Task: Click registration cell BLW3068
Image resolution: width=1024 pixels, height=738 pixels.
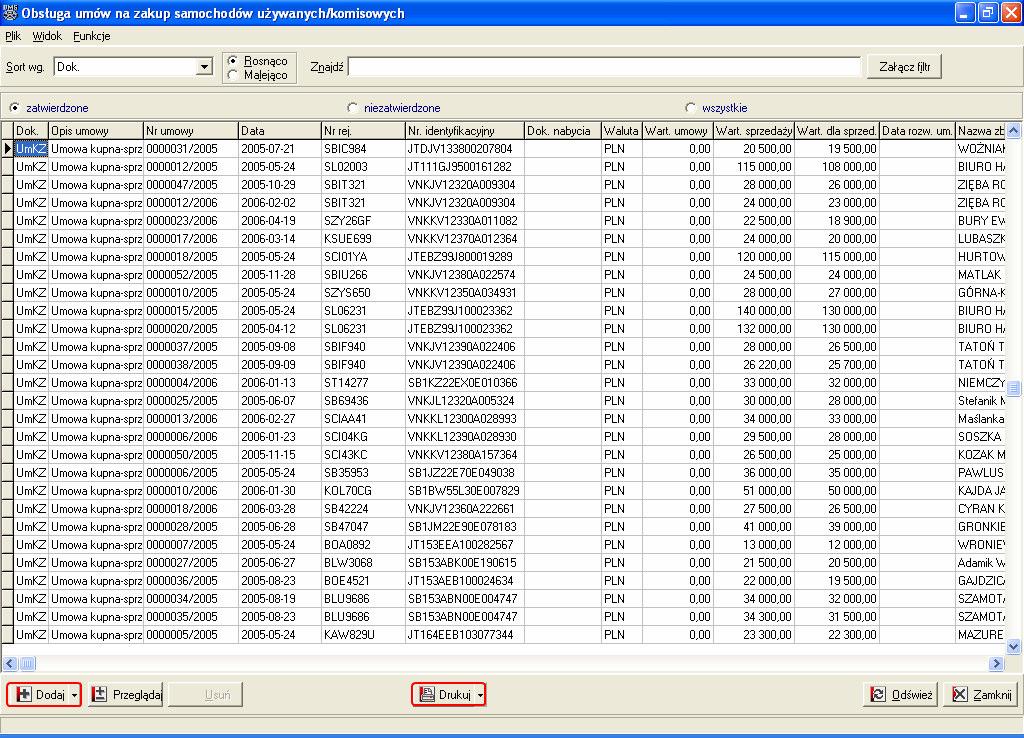Action: click(364, 563)
